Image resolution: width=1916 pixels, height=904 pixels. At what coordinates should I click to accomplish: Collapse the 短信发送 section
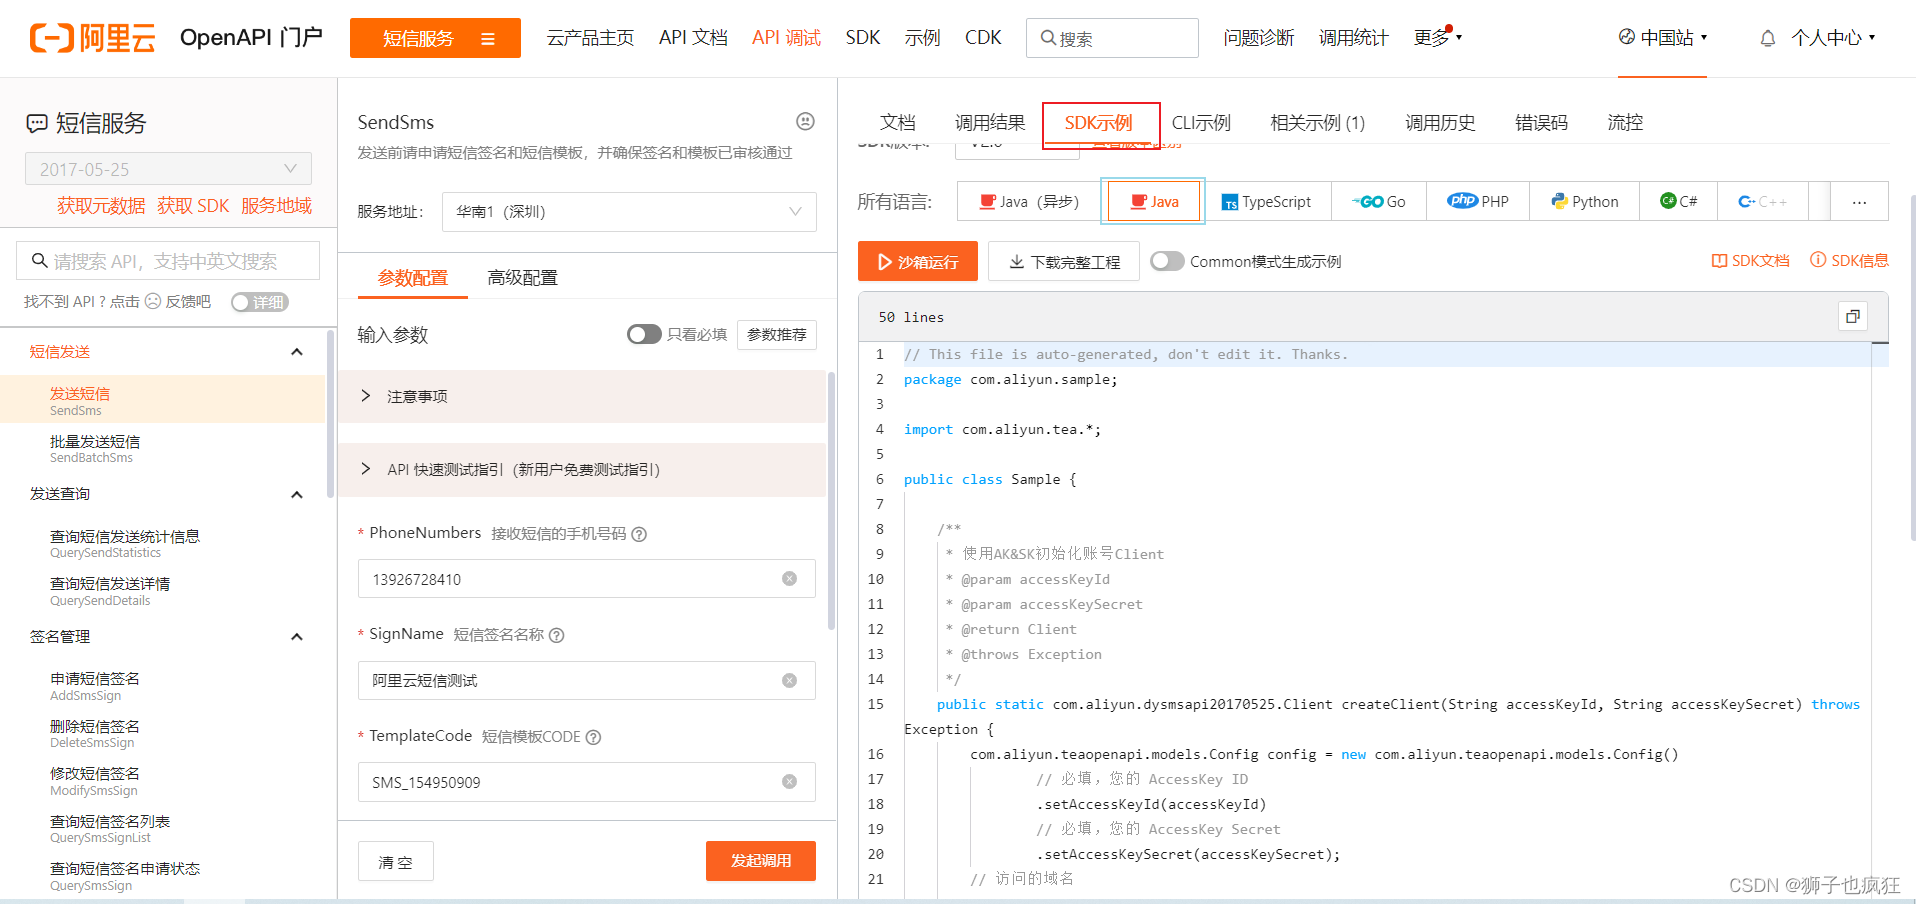click(x=296, y=352)
